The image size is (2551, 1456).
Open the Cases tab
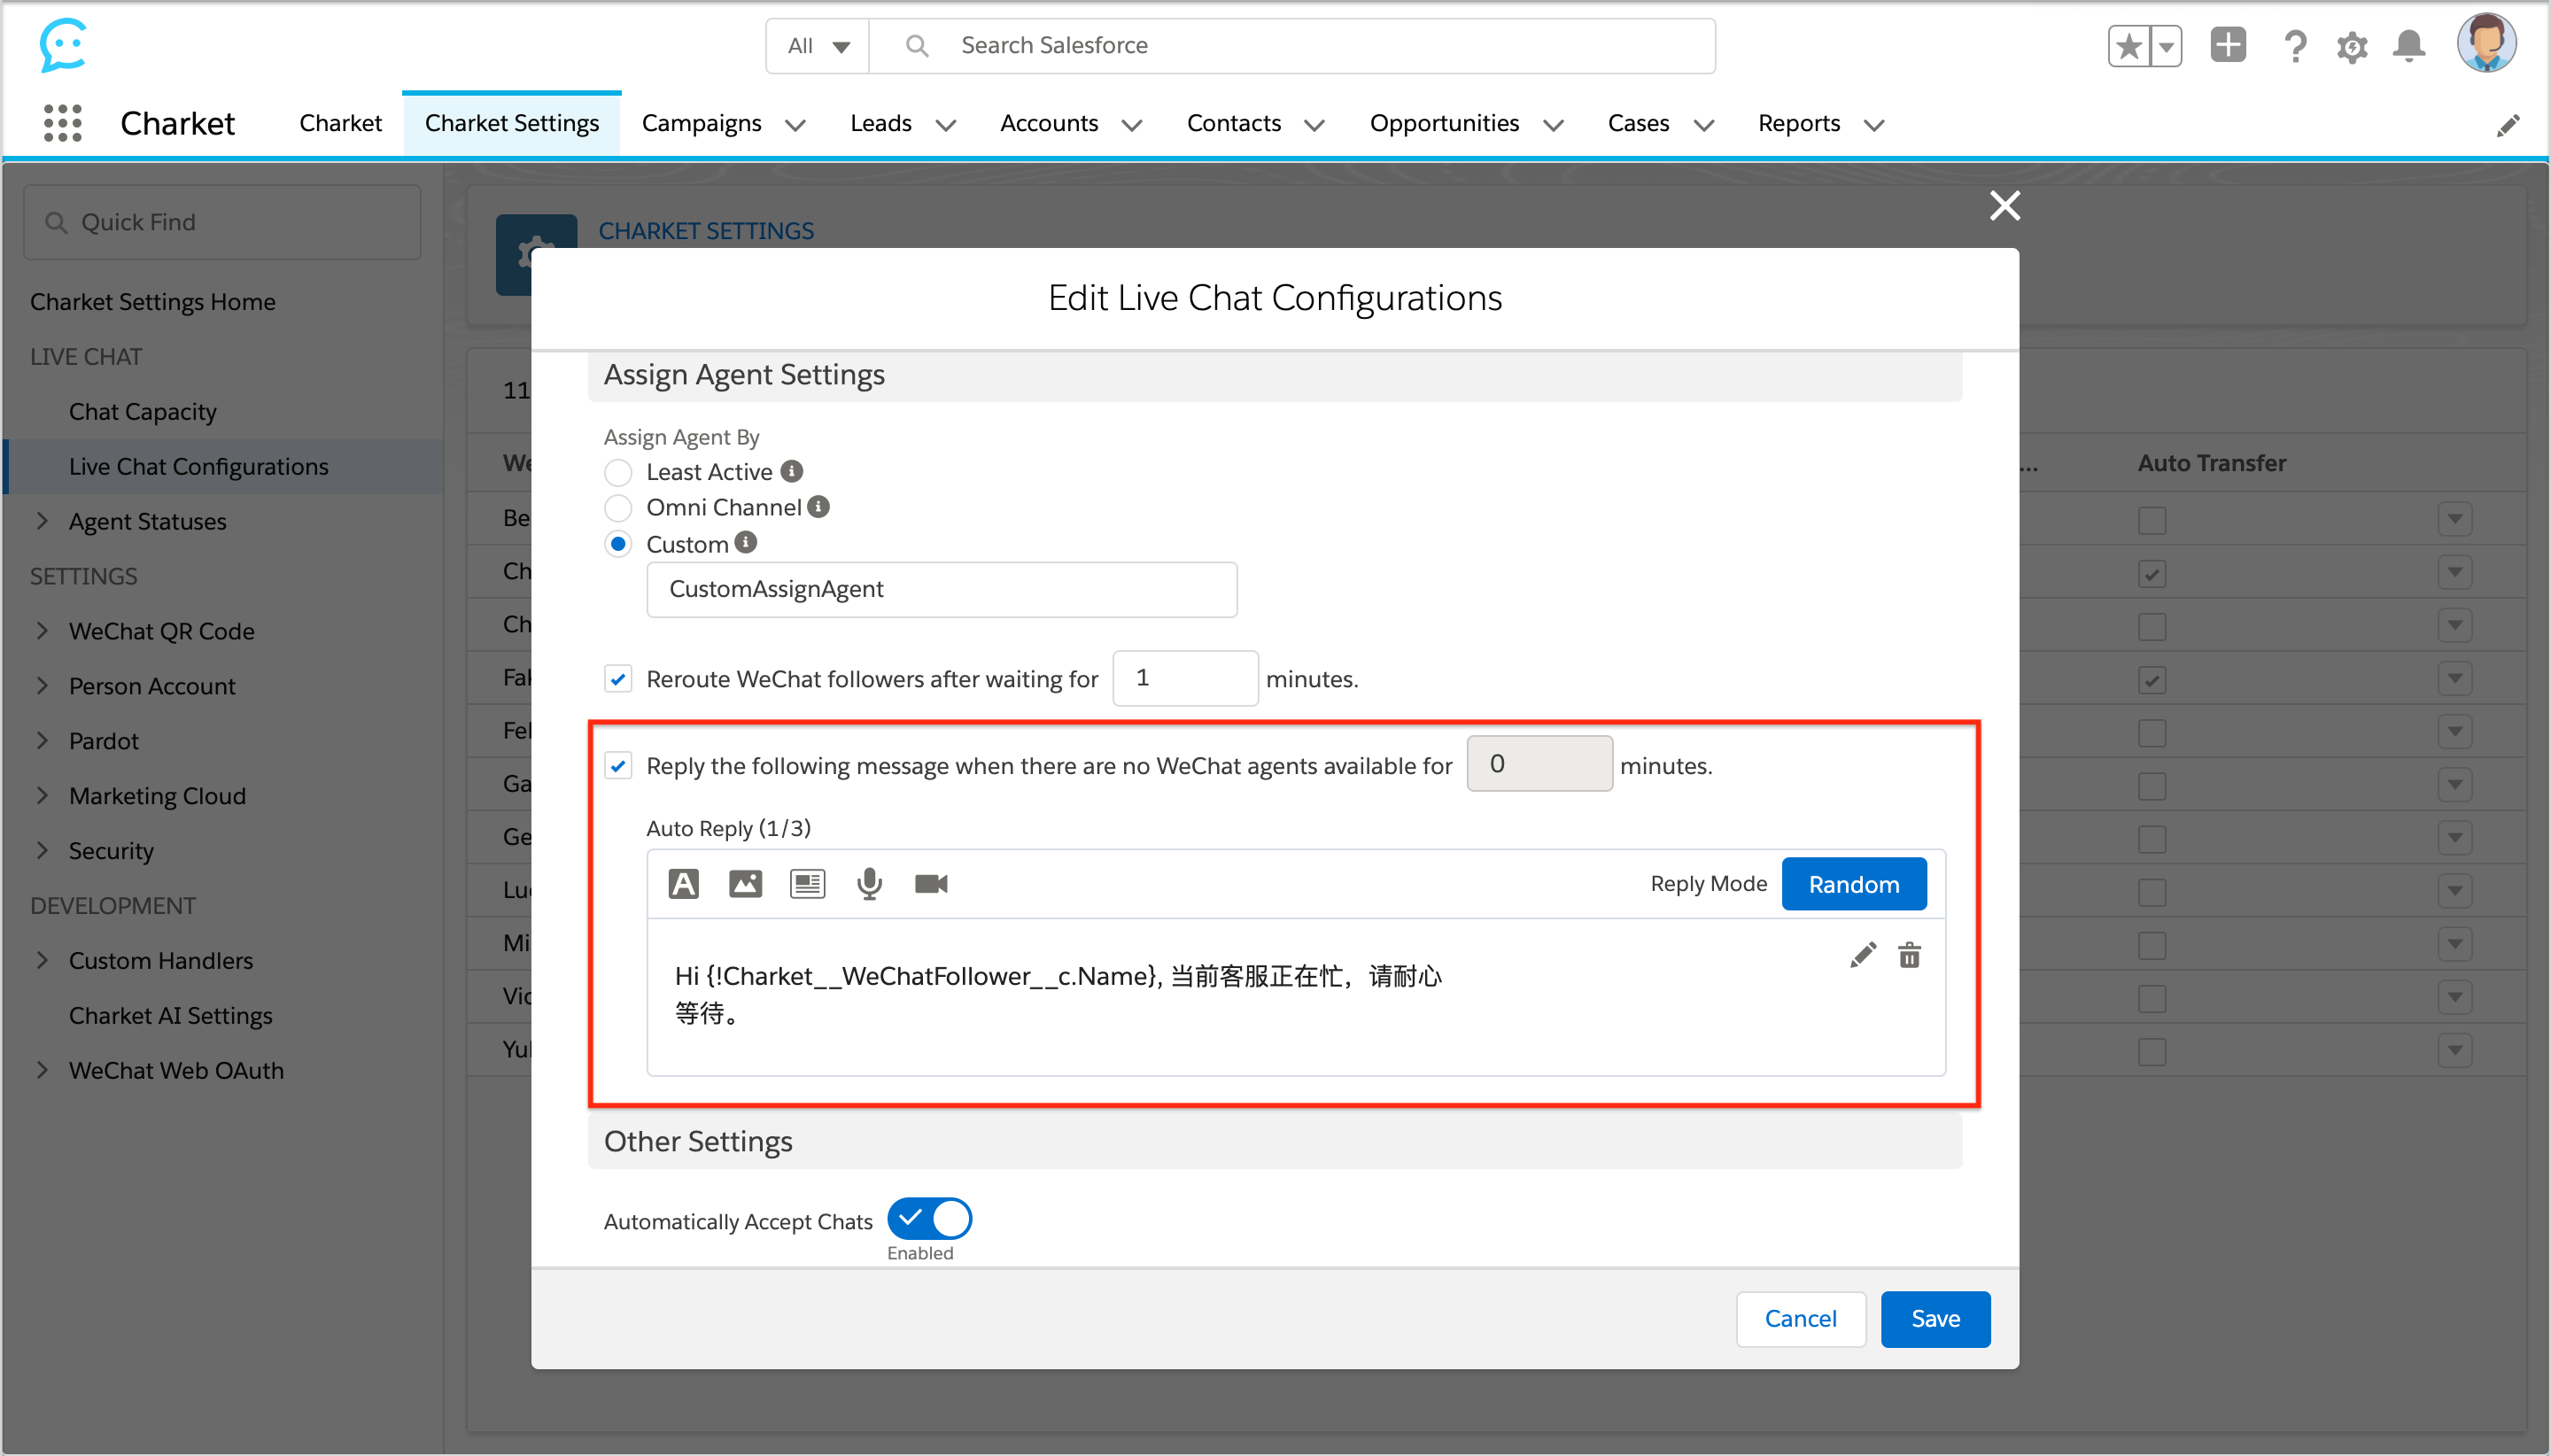1639,123
